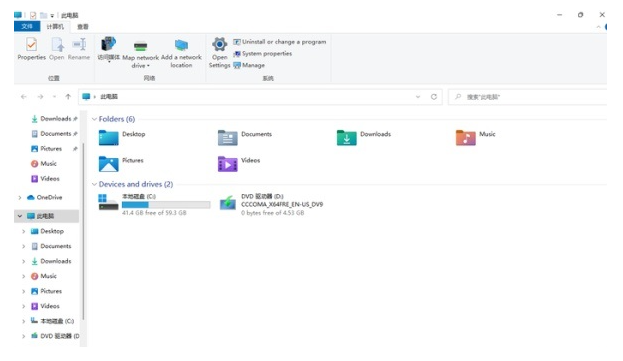Select the Downloads folder icon
623x361 pixels.
[x=346, y=138]
